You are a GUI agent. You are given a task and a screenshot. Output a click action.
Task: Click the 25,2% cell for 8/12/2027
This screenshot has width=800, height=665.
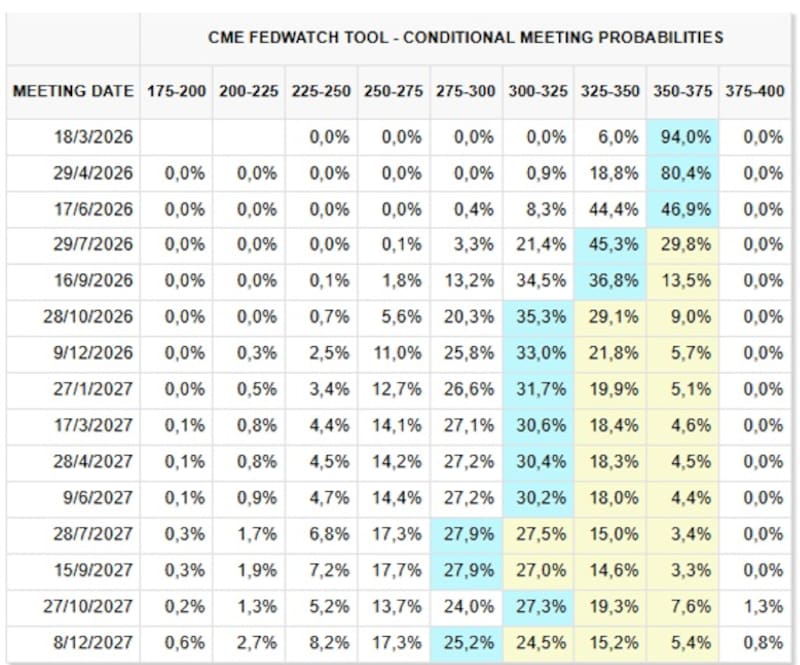467,641
